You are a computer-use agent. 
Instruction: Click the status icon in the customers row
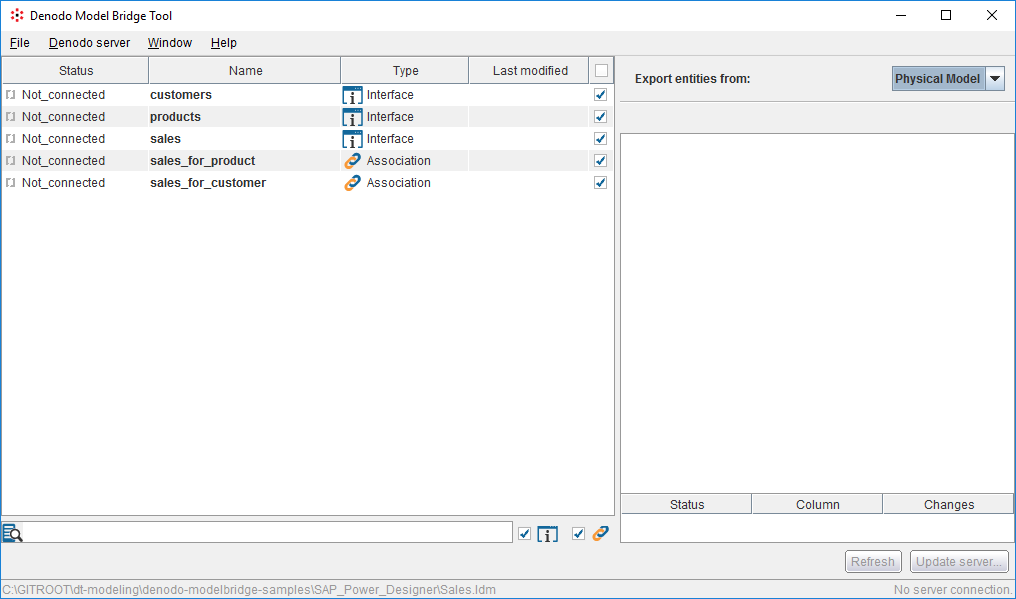coord(10,95)
